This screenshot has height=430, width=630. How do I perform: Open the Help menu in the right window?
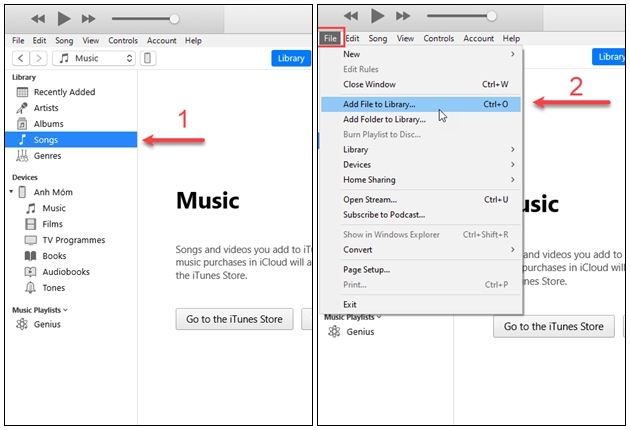click(x=511, y=38)
